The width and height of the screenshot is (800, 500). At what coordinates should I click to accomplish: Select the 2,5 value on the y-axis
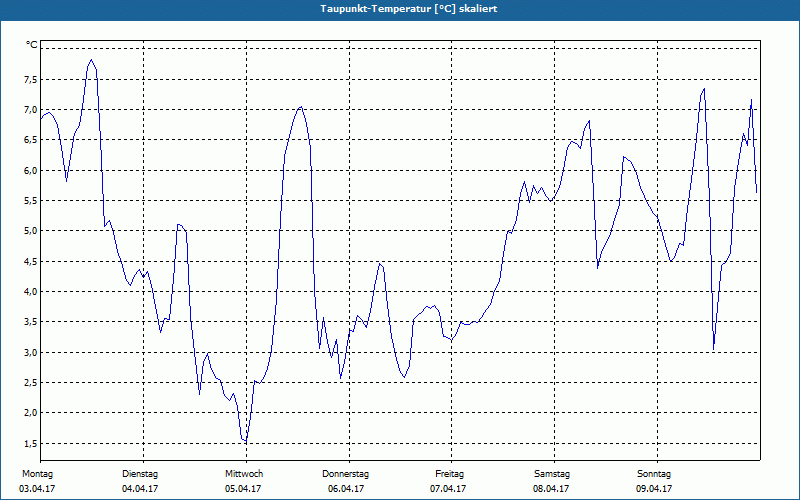(x=29, y=383)
